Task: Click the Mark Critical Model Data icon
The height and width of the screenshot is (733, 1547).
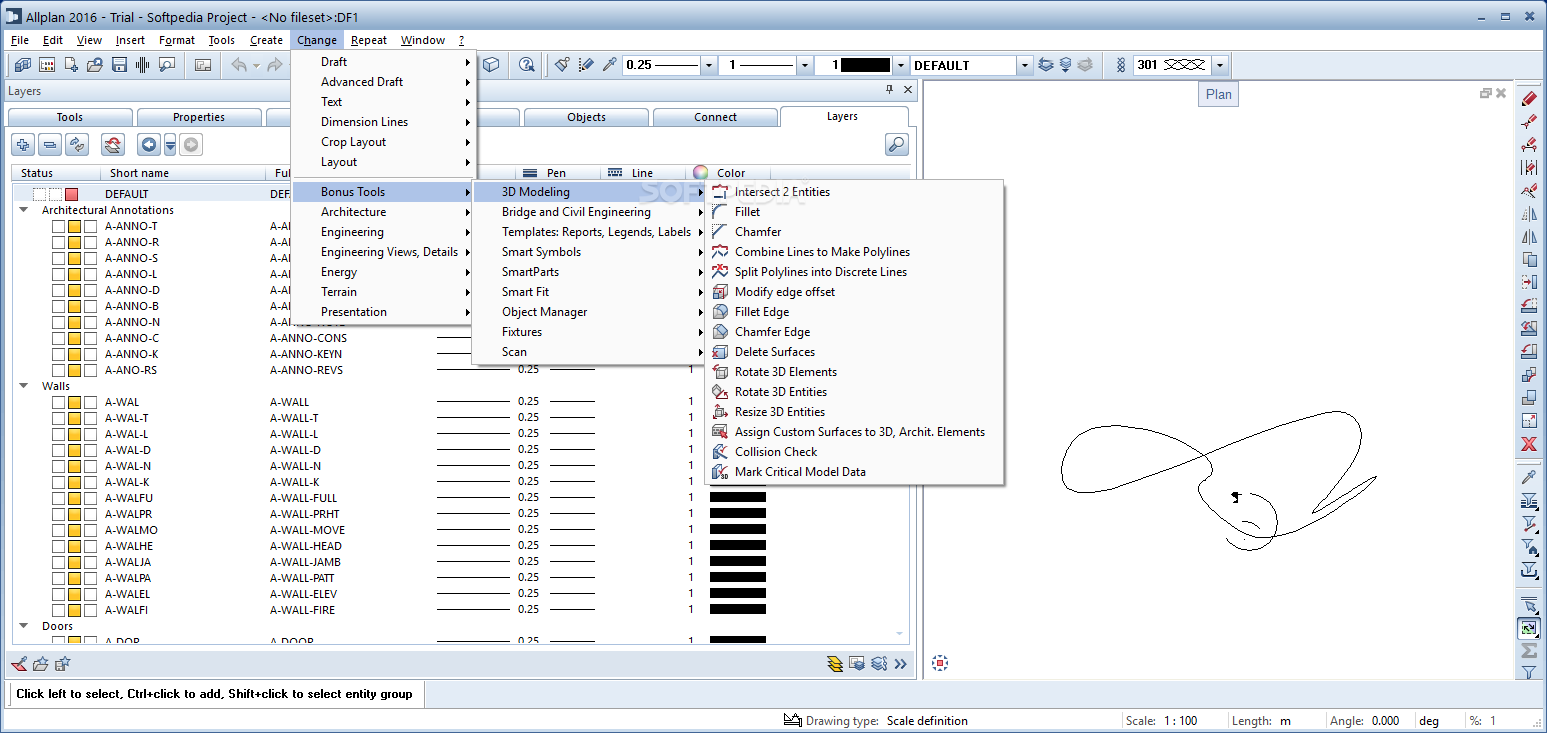Action: coord(719,472)
